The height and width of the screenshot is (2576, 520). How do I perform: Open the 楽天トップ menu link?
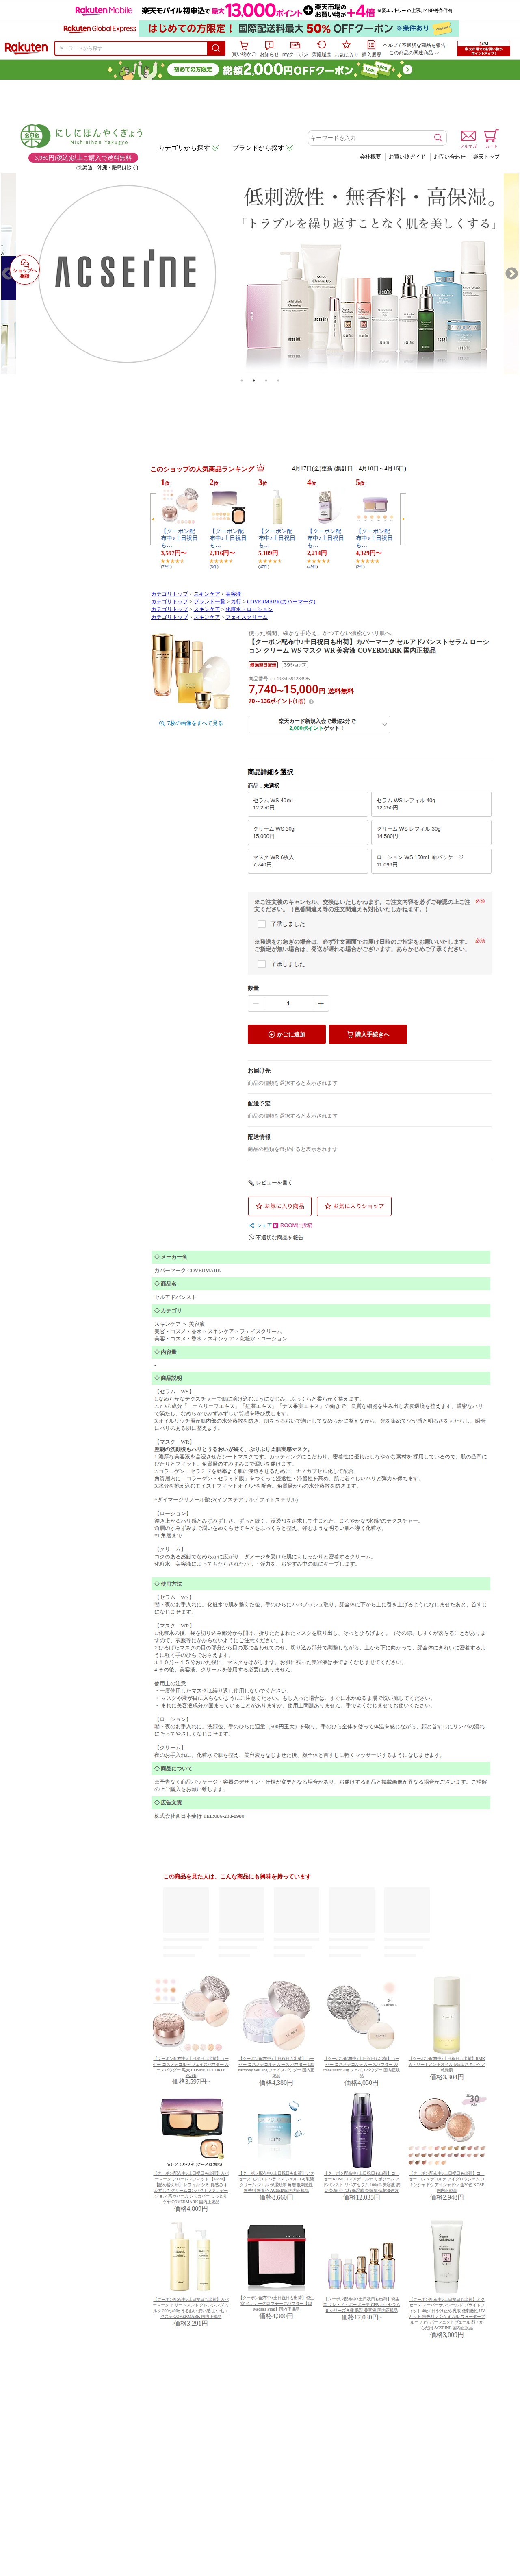point(486,157)
